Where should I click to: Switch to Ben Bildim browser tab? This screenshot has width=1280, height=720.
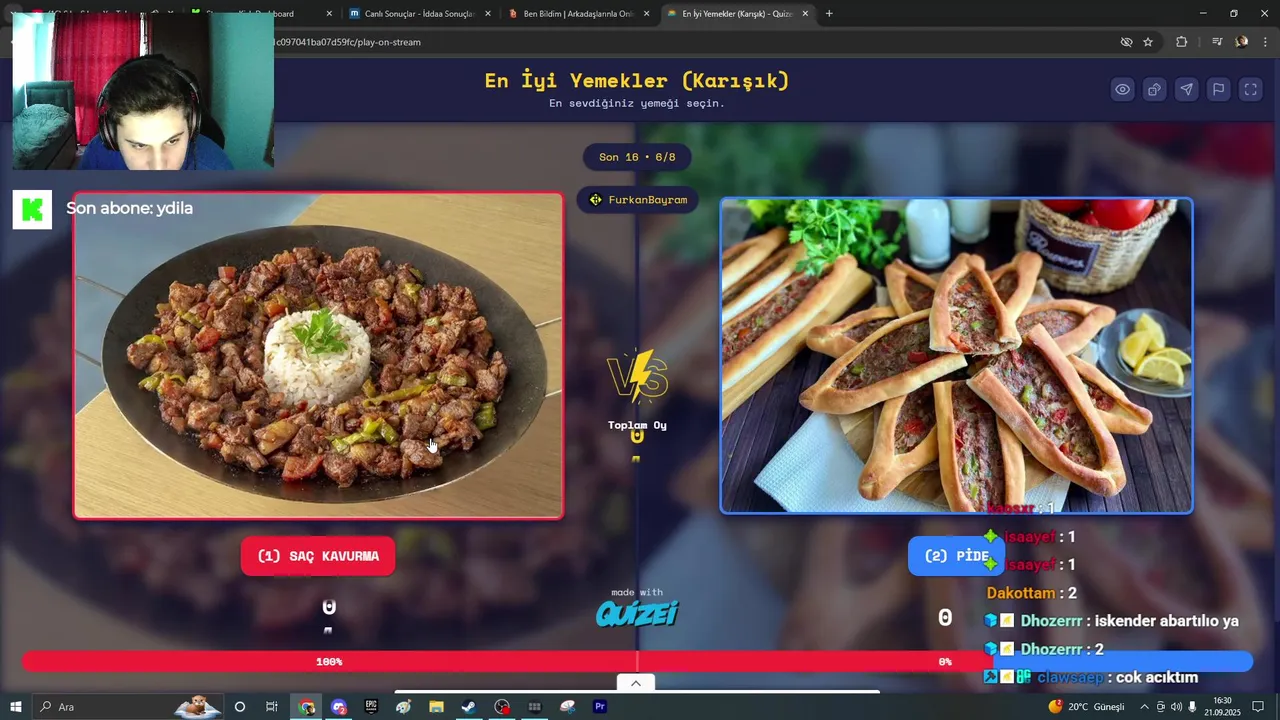coord(578,14)
